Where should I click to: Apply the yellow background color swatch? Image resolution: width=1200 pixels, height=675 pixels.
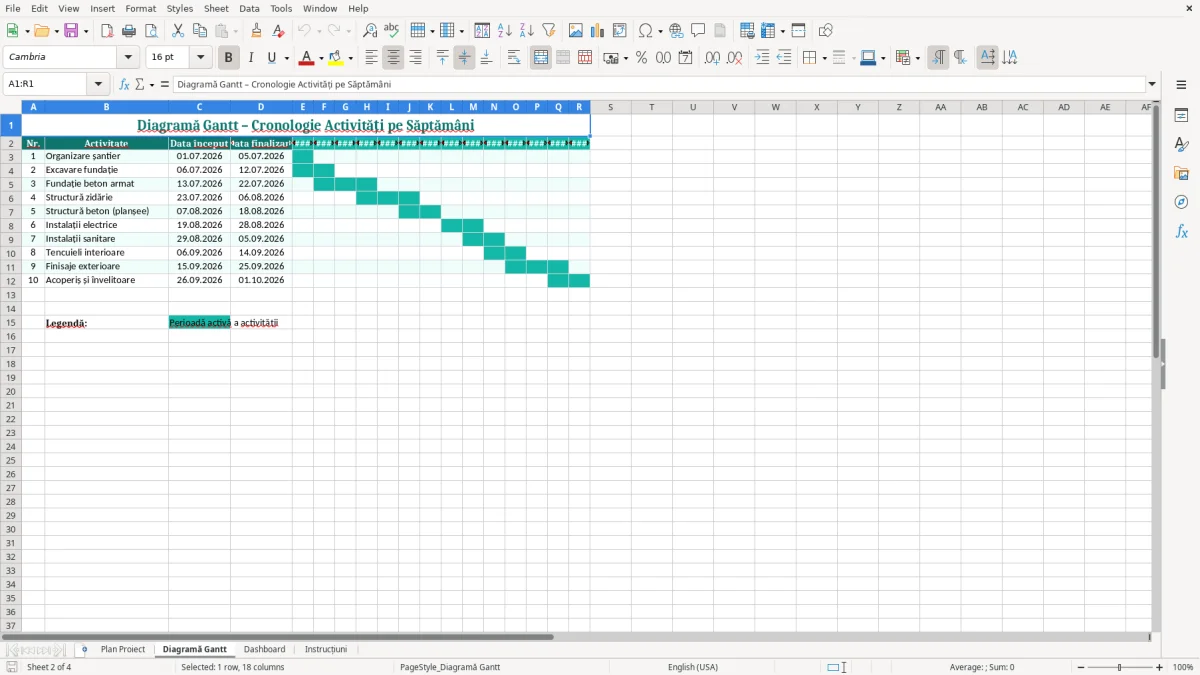coord(336,58)
